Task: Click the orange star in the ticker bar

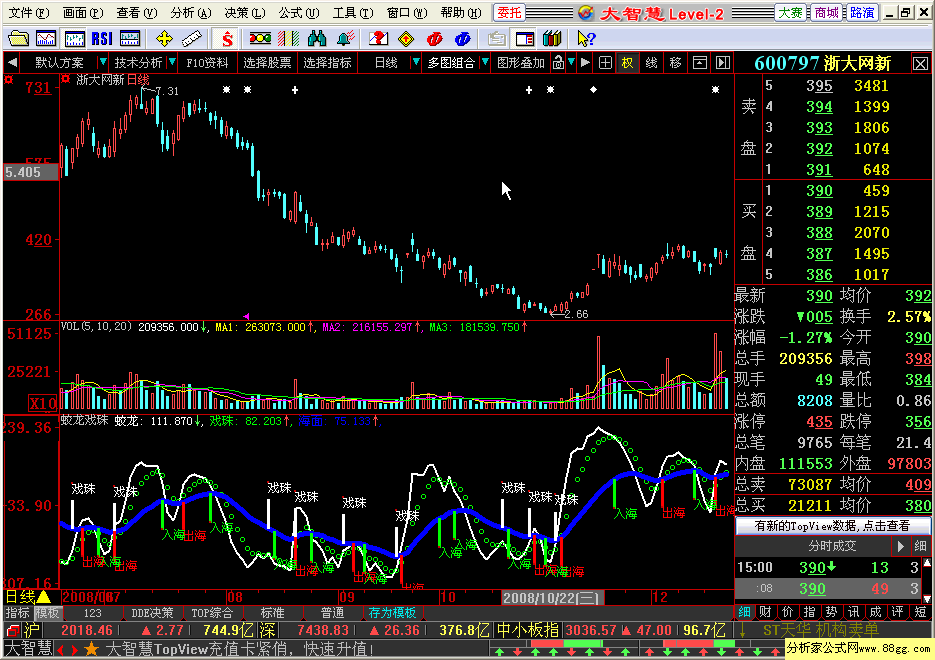Action: (91, 649)
